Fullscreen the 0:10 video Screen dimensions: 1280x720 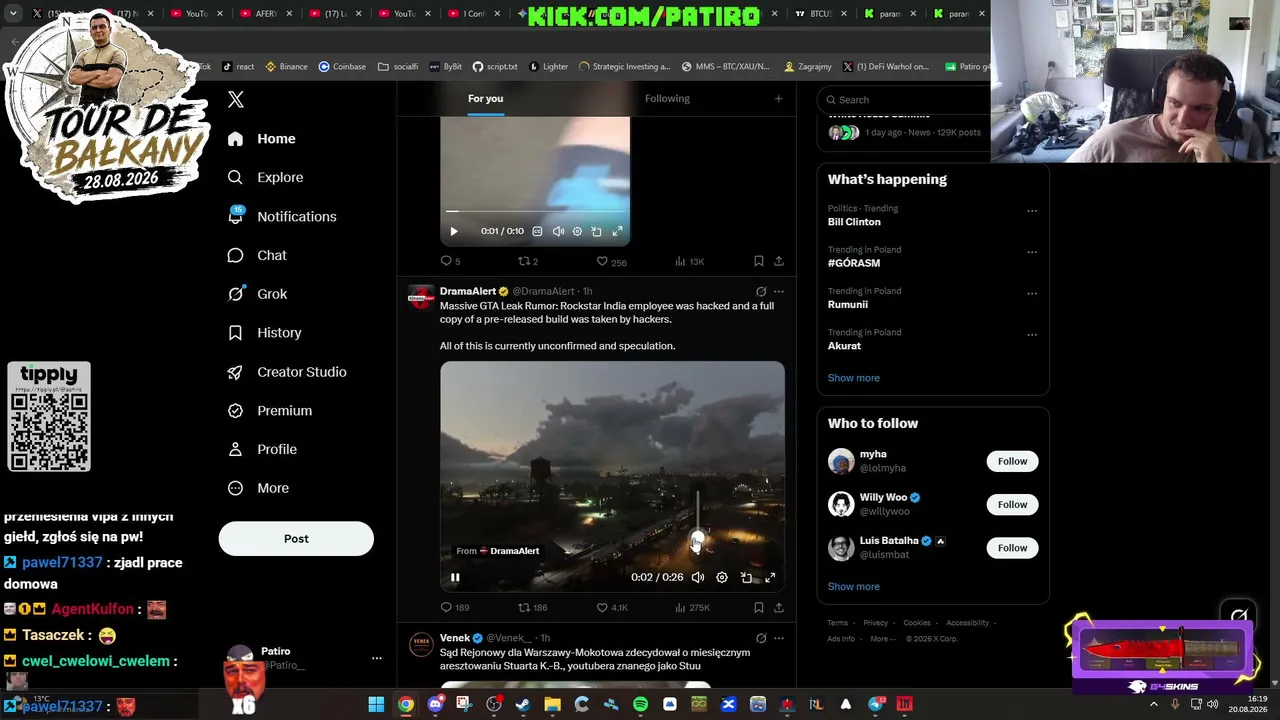(617, 231)
